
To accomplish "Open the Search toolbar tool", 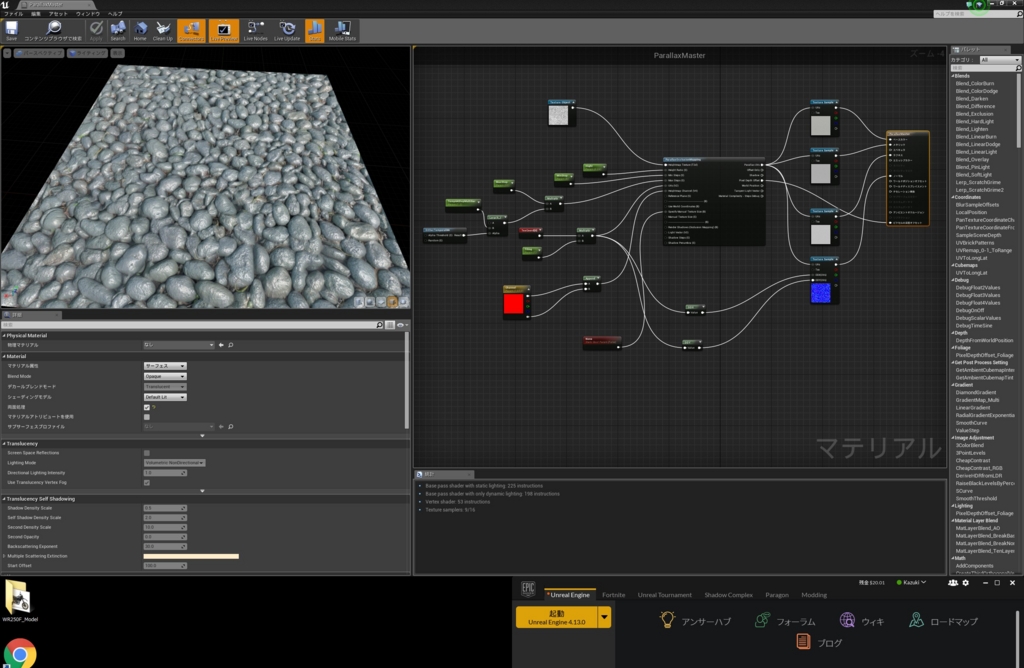I will (x=118, y=30).
